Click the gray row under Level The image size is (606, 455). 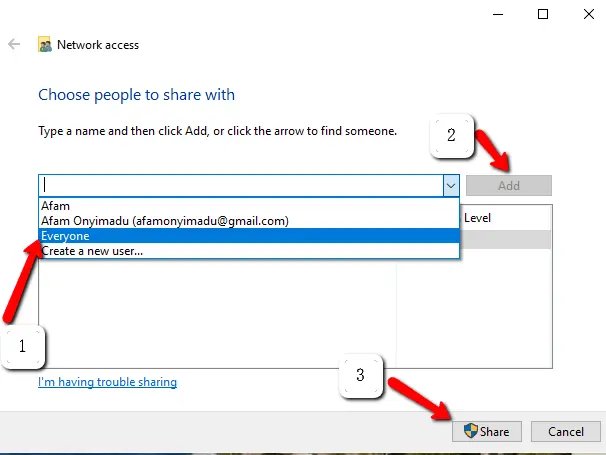point(506,240)
